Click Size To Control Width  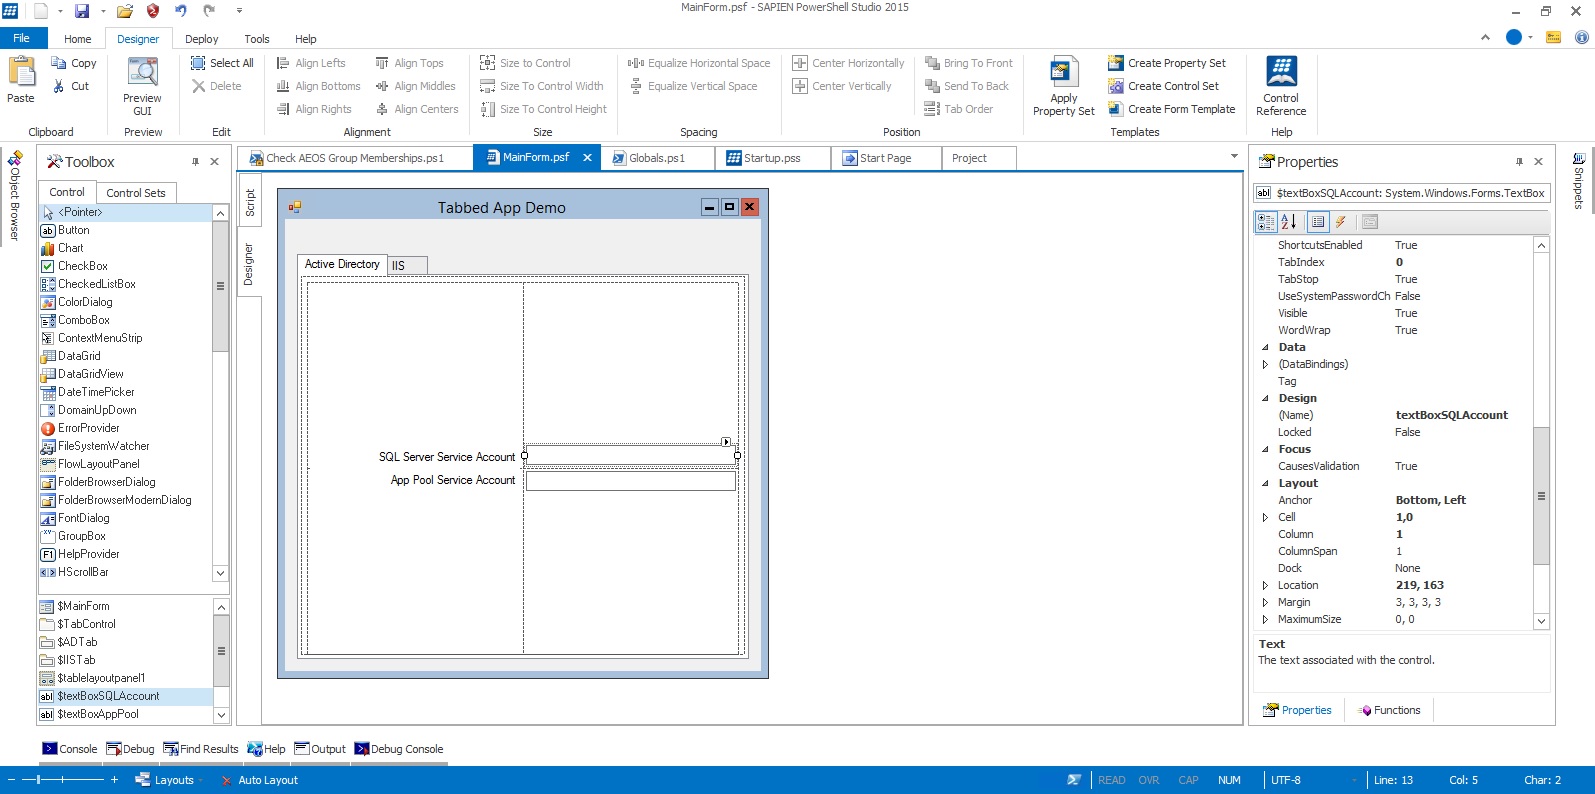coord(542,86)
